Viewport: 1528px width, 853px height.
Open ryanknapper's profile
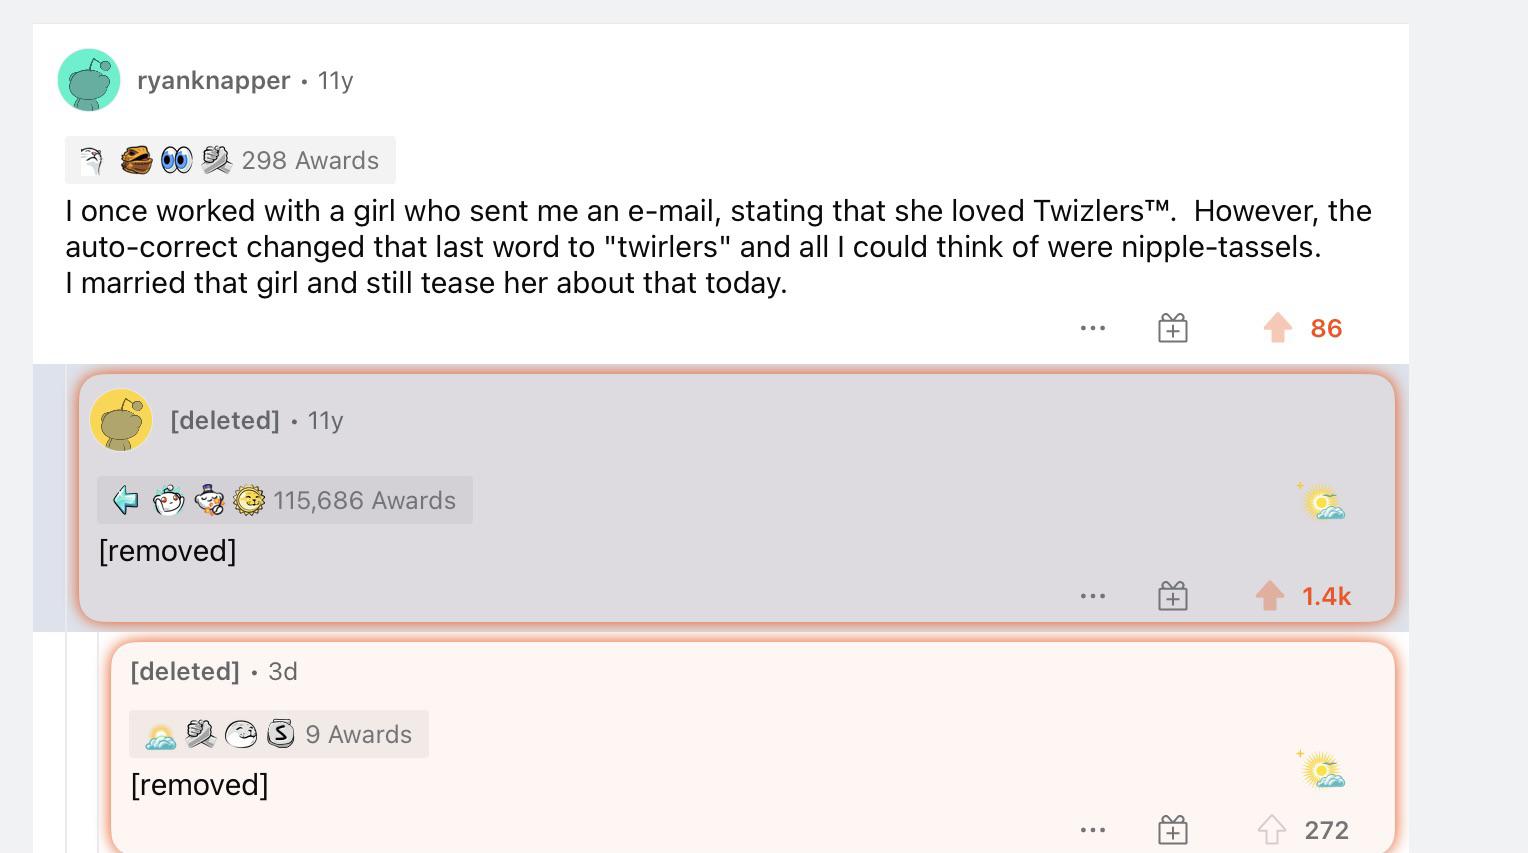(213, 80)
